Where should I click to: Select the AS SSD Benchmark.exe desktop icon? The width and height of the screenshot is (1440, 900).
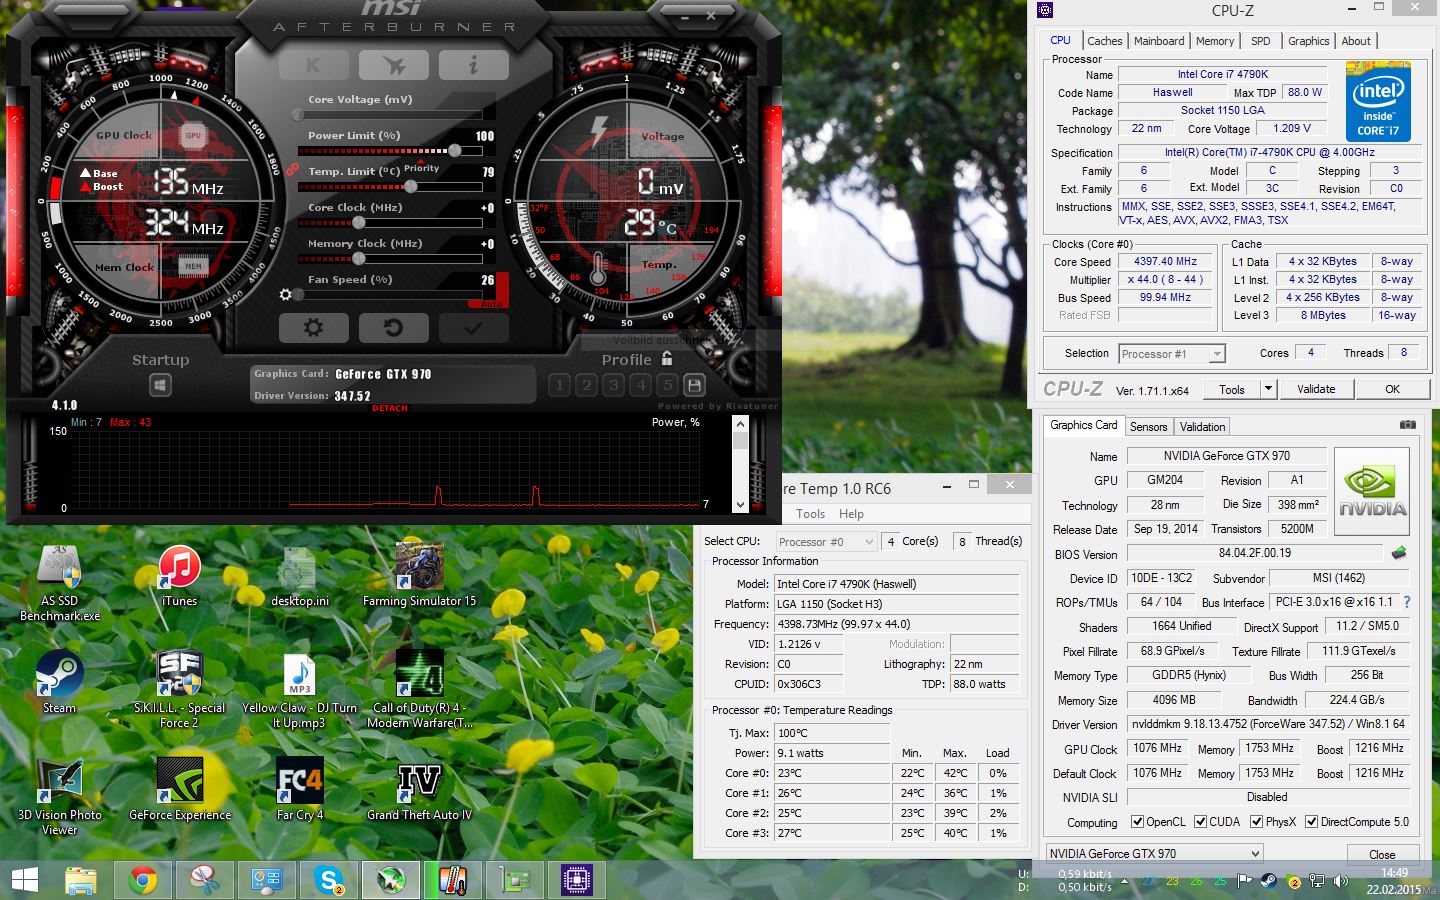(59, 583)
